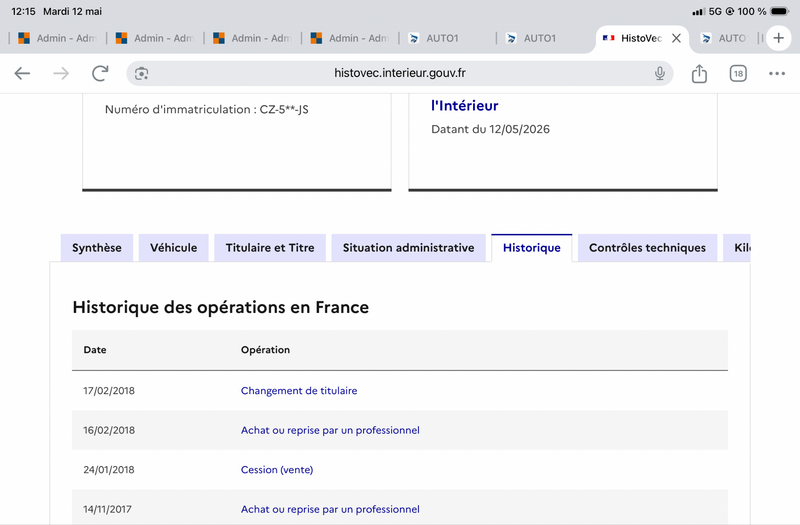Click the Changement de titulaire link
This screenshot has width=800, height=525.
pos(299,391)
